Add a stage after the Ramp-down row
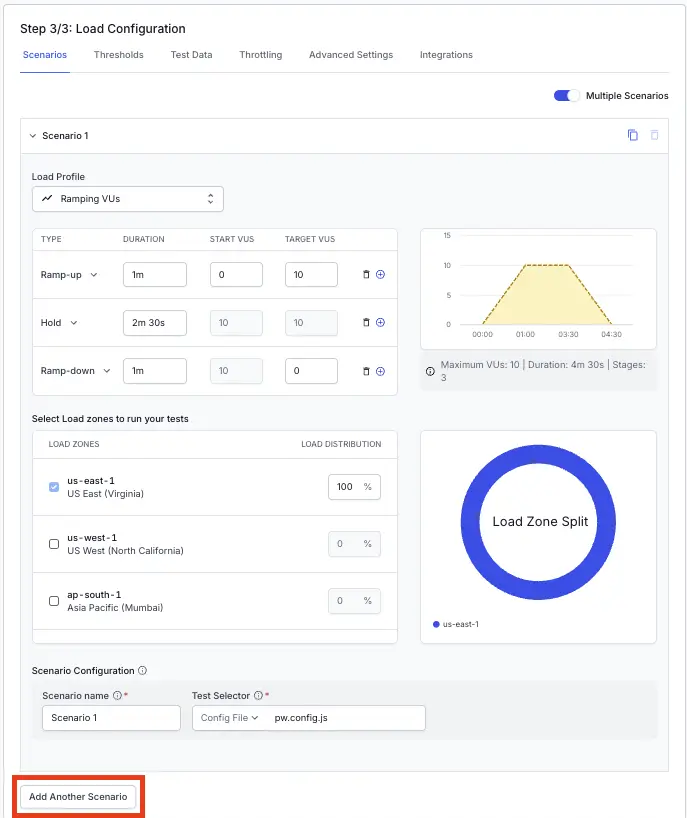 (x=380, y=371)
